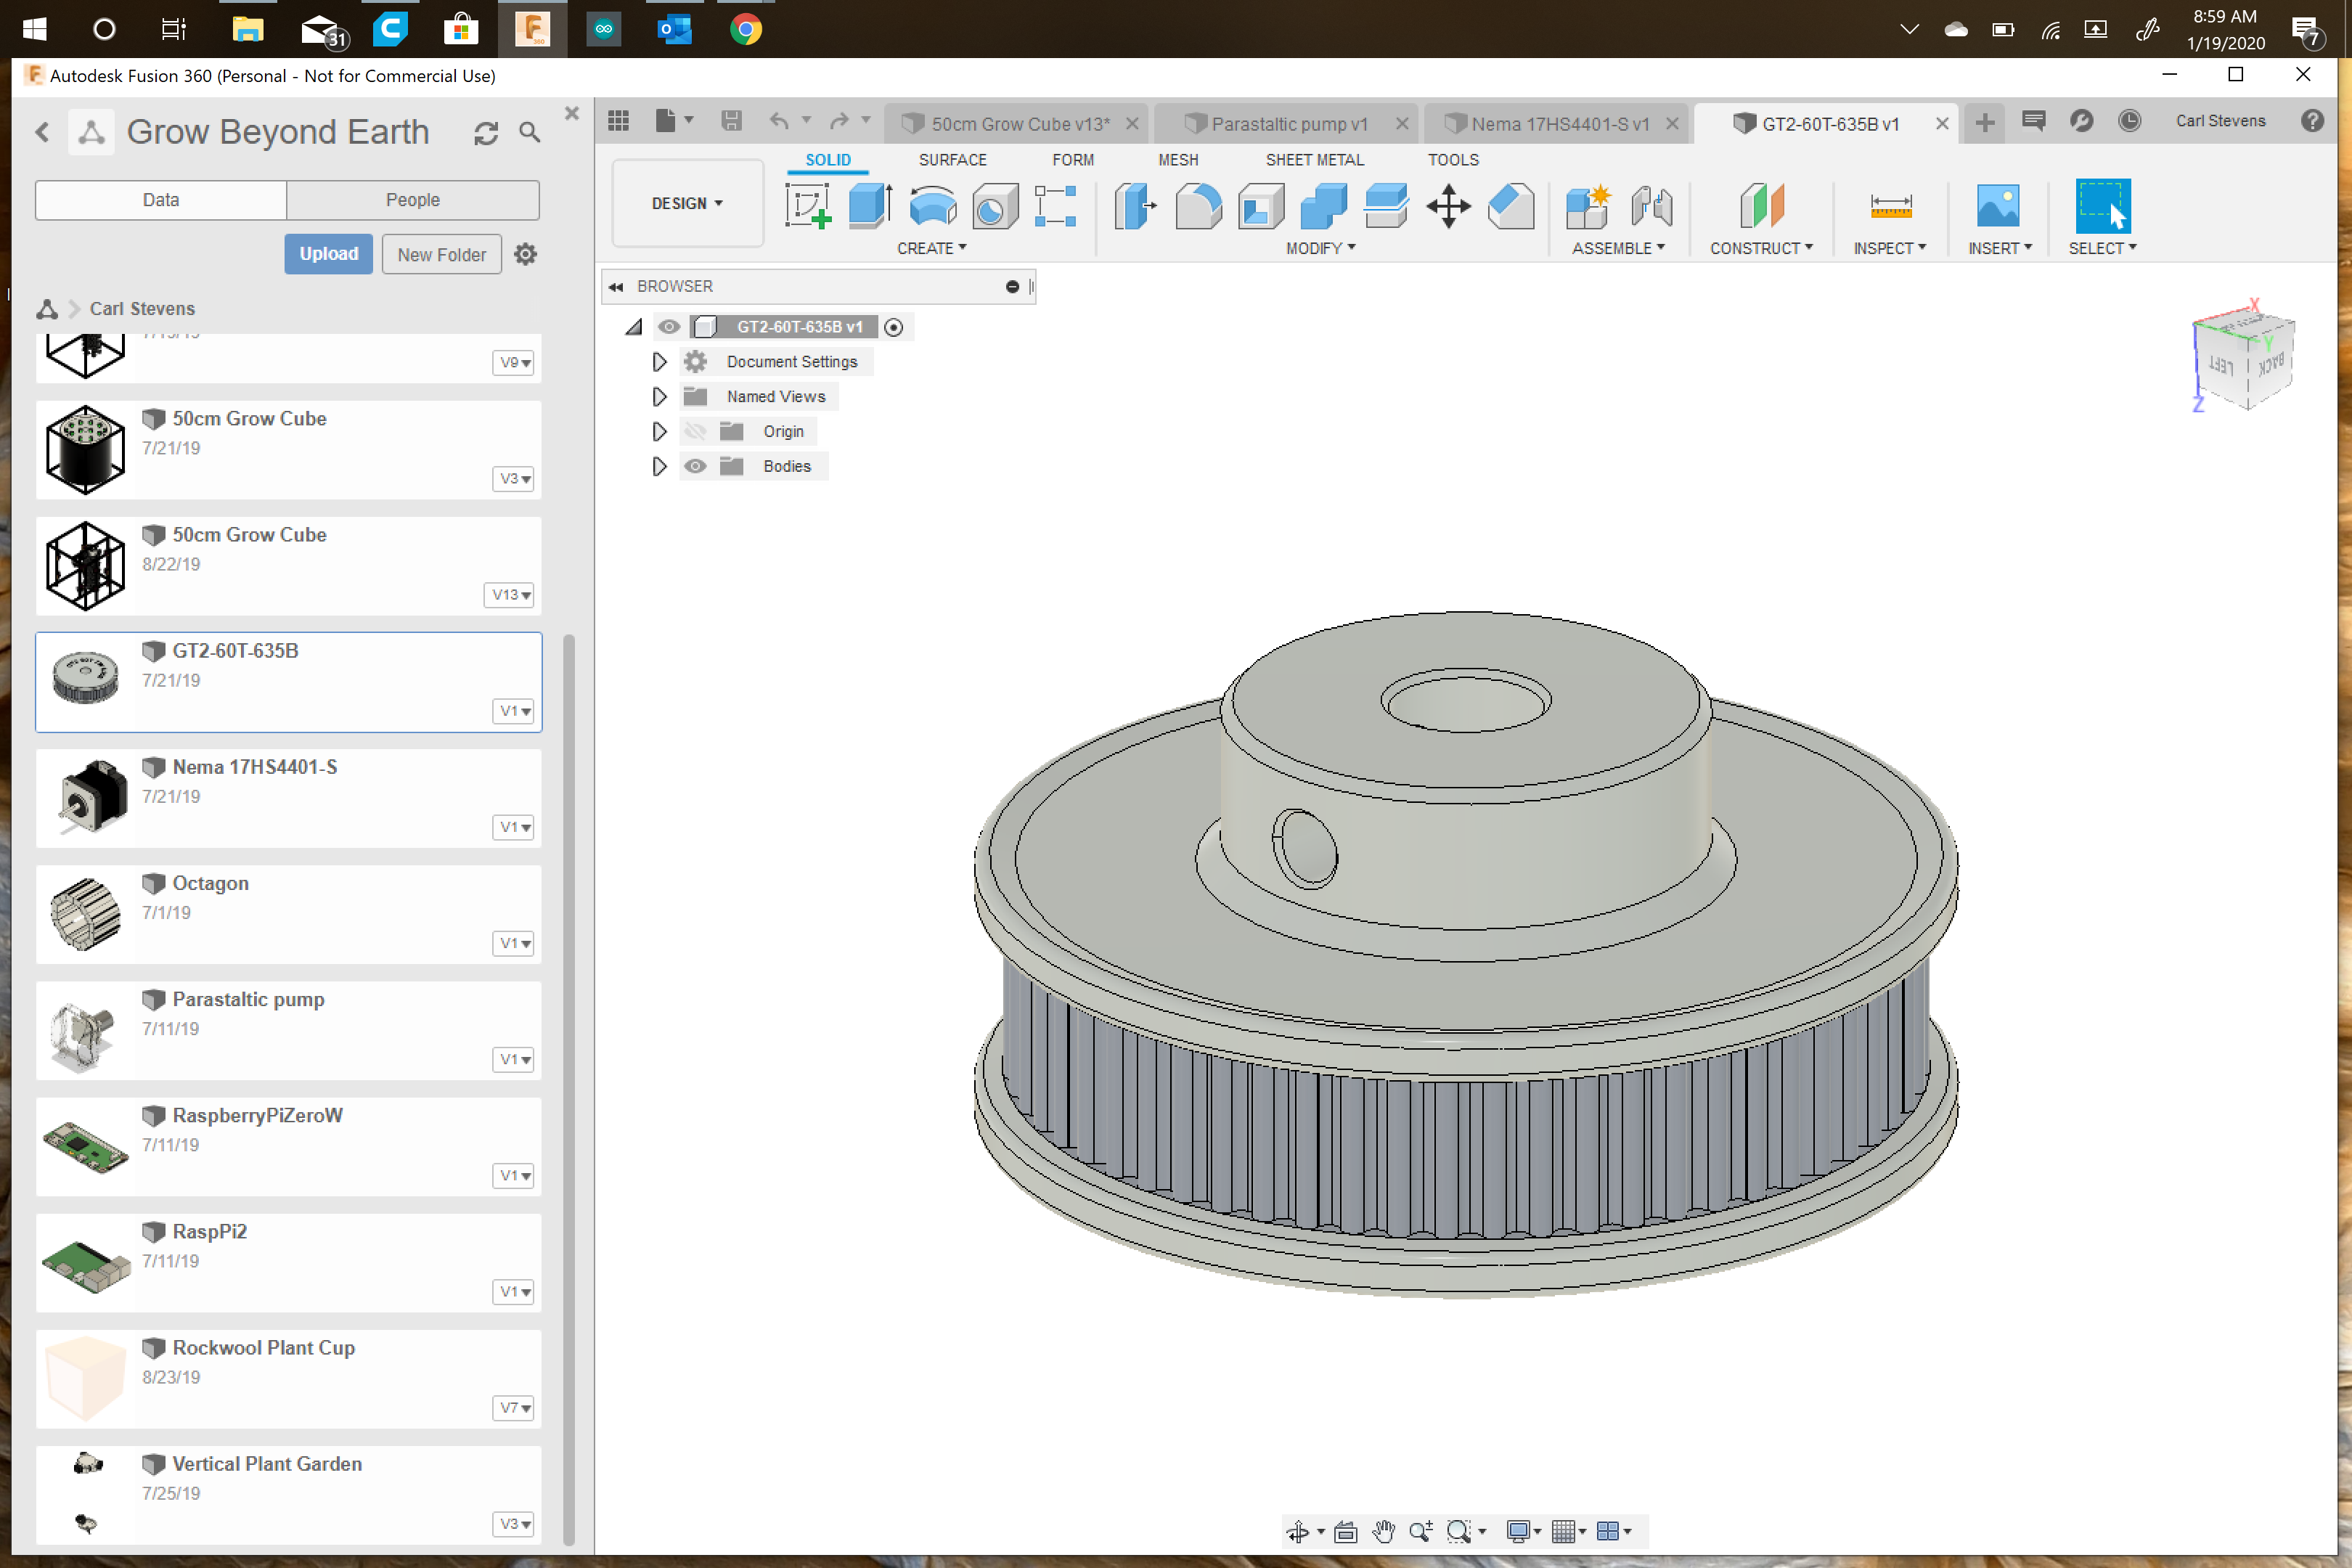Open the DESIGN workspace dropdown
Image resolution: width=2352 pixels, height=1568 pixels.
[x=687, y=203]
